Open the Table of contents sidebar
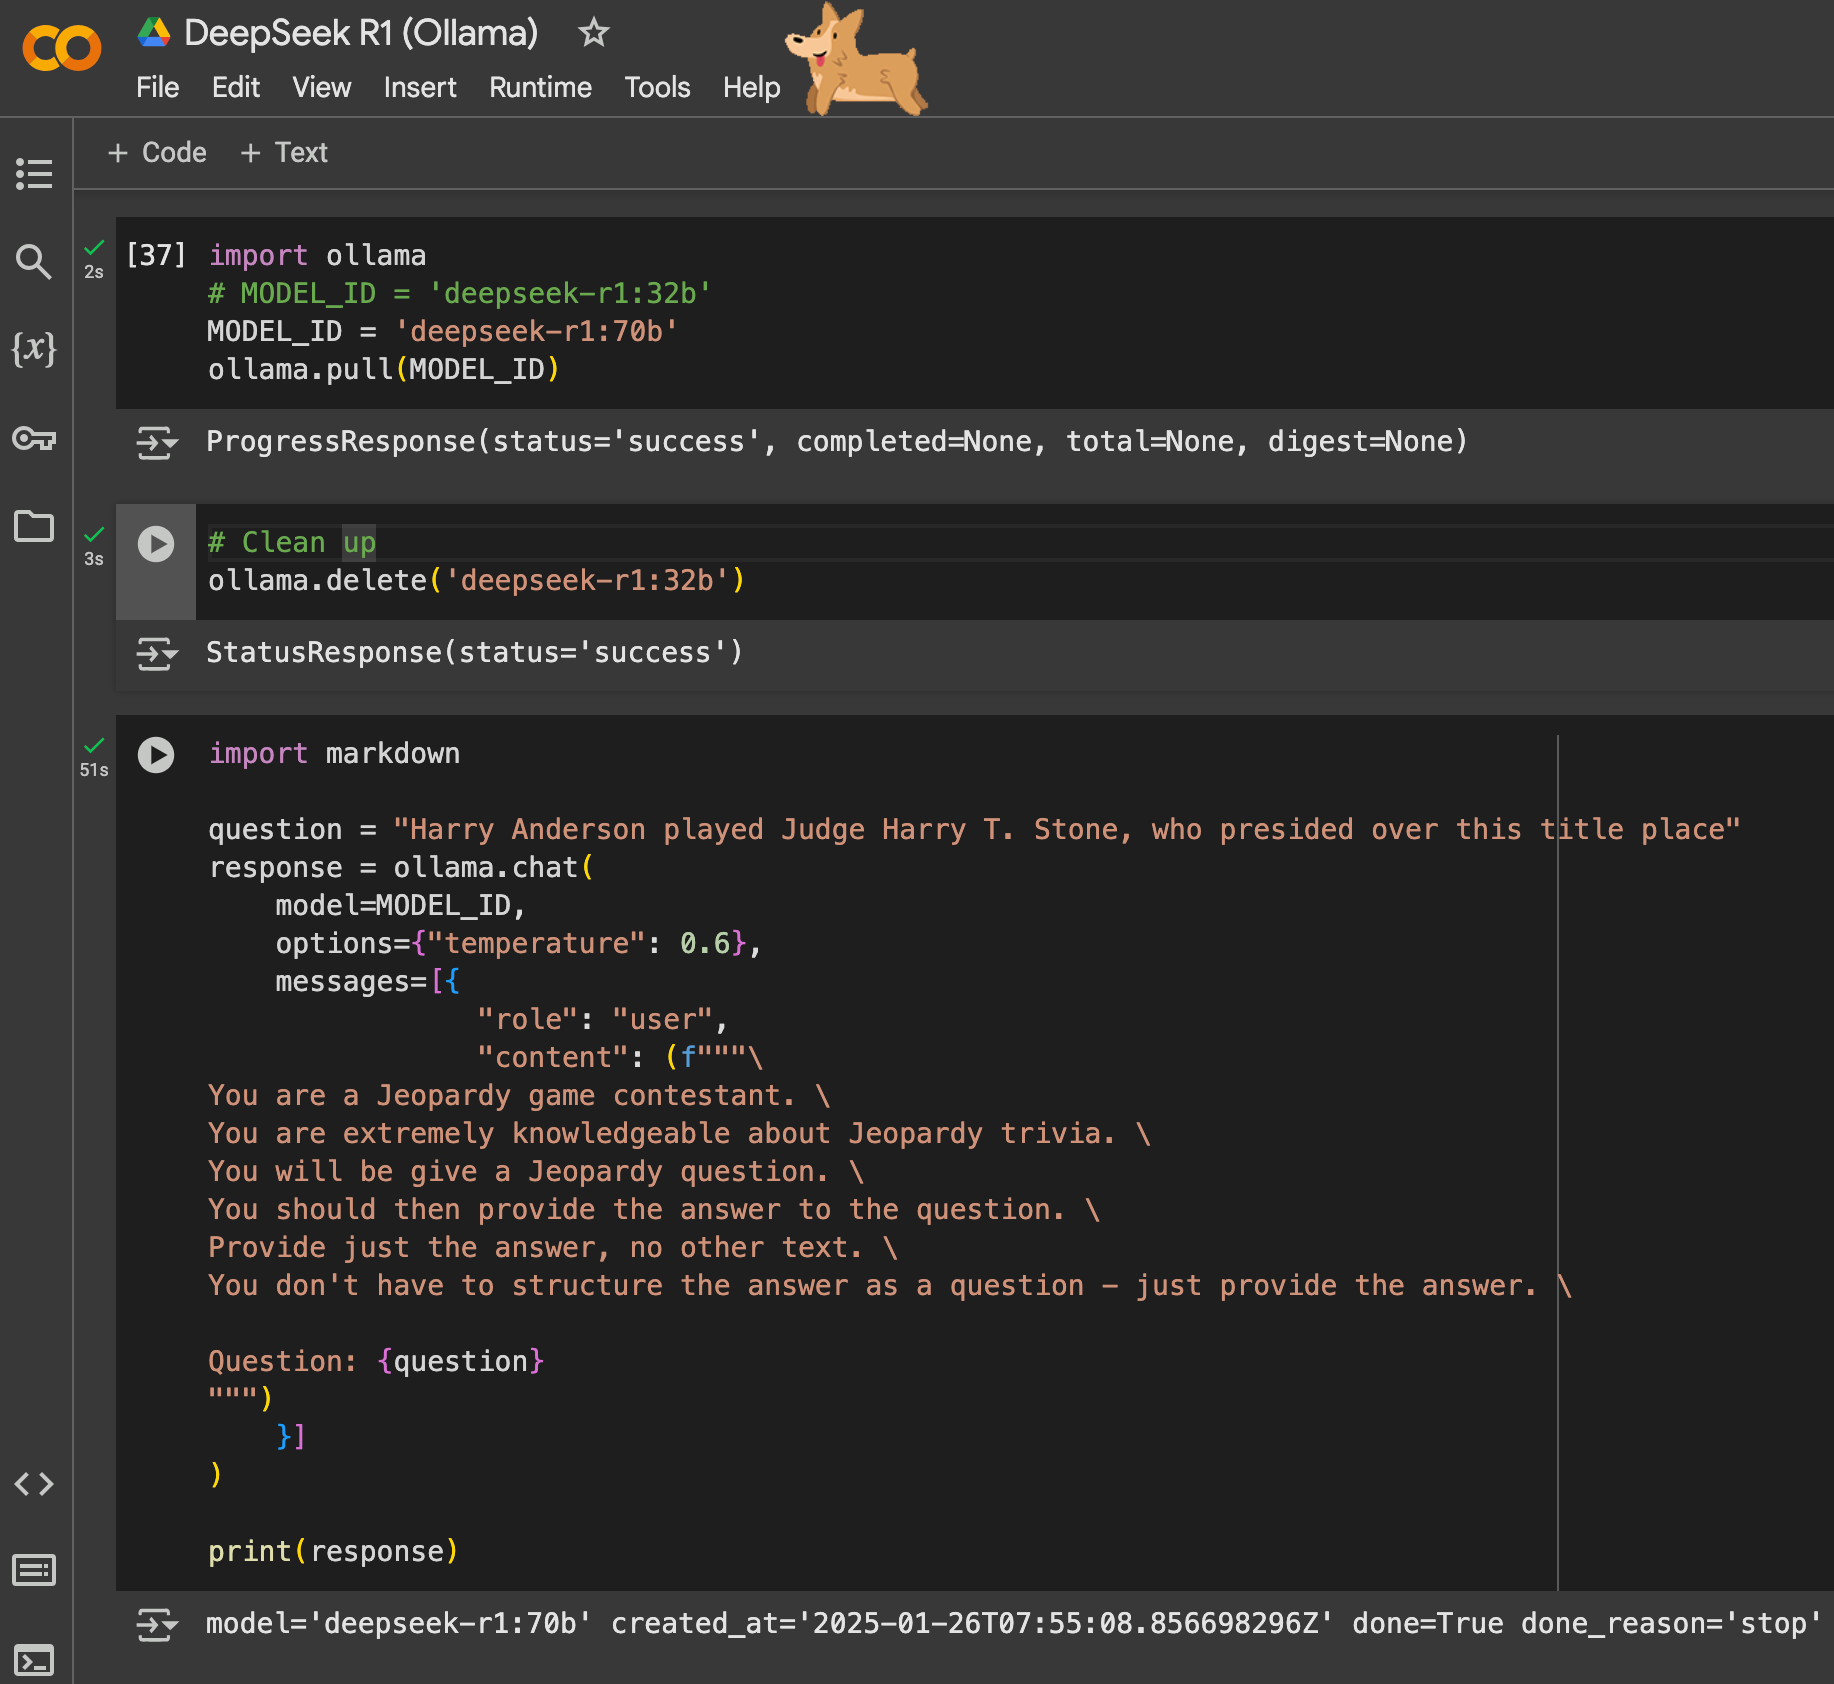1834x1684 pixels. coord(34,174)
